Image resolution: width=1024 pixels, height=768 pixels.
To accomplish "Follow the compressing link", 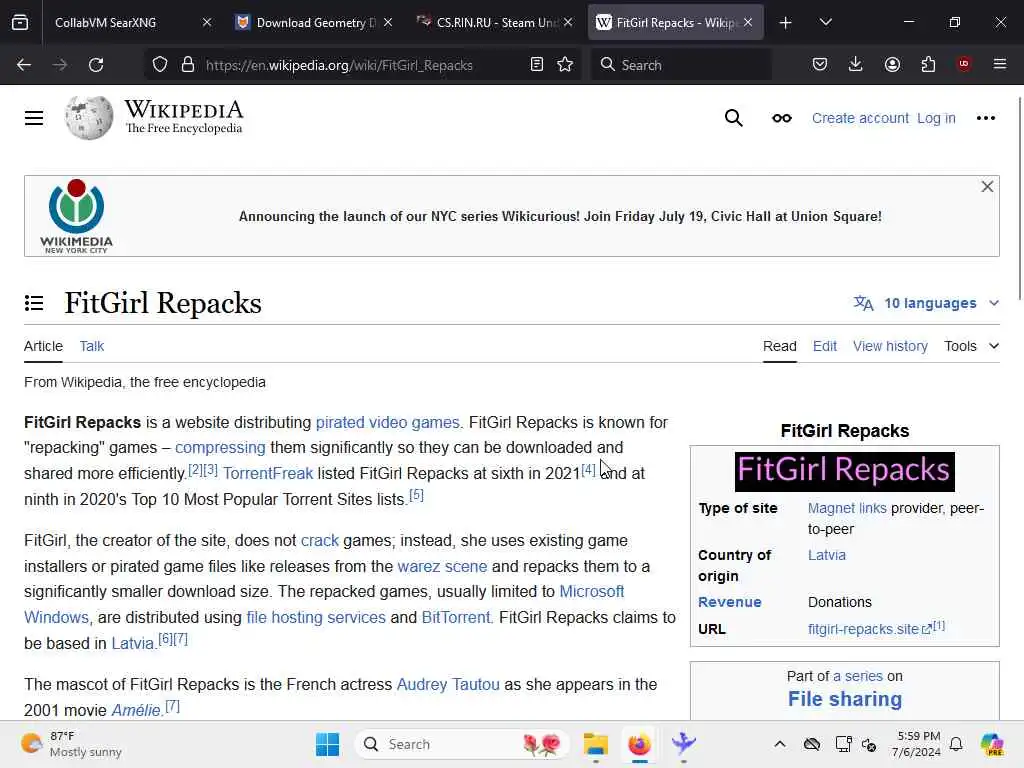I will tap(220, 448).
